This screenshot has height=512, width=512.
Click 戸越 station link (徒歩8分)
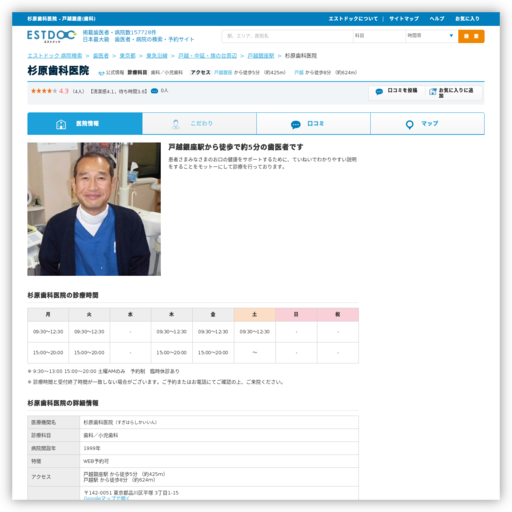pos(299,73)
